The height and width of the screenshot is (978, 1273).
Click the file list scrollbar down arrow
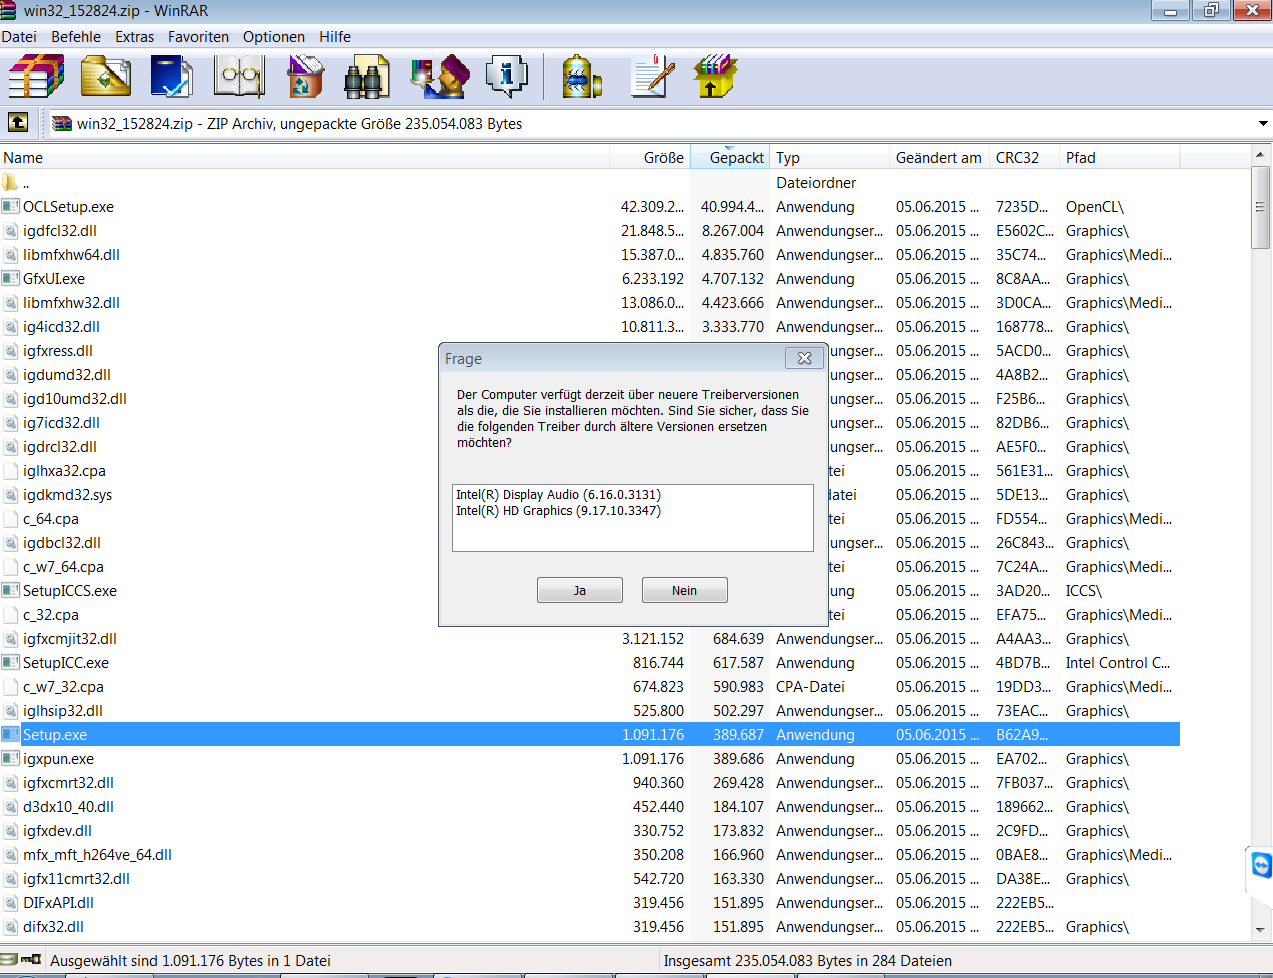[x=1260, y=929]
